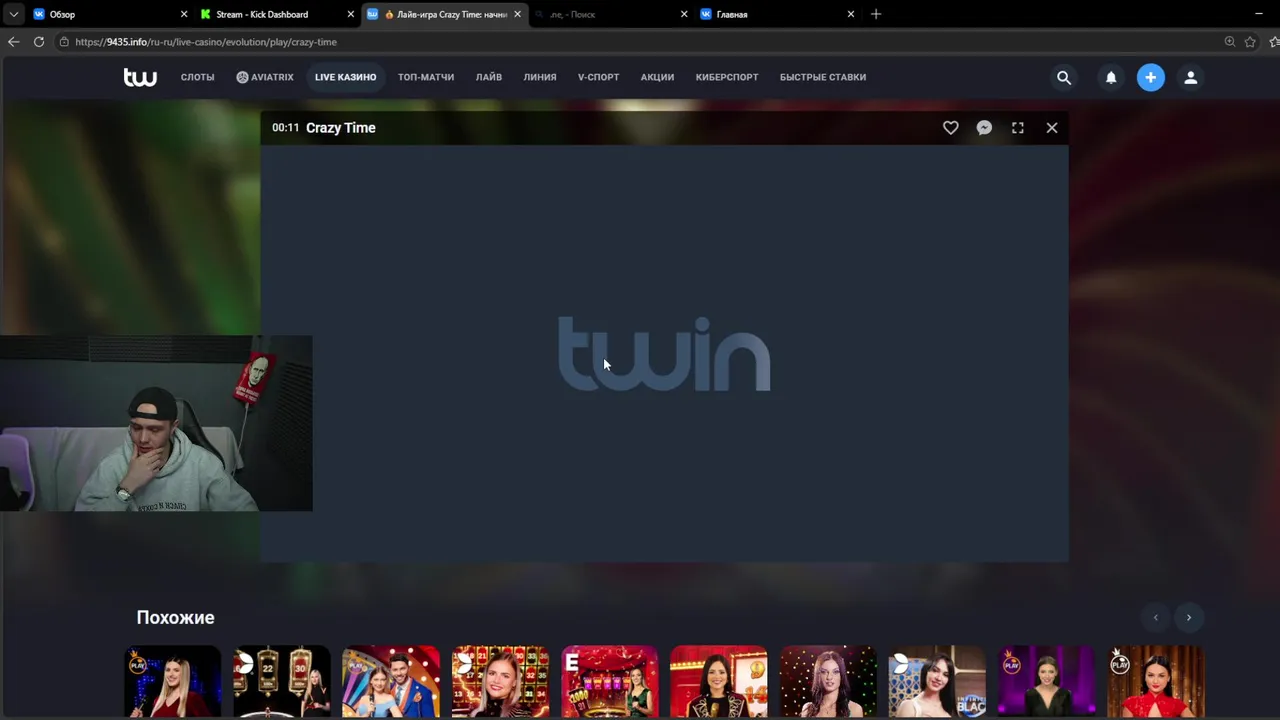Image resolution: width=1280 pixels, height=720 pixels.
Task: Open the site search magnifier icon
Action: (1064, 77)
